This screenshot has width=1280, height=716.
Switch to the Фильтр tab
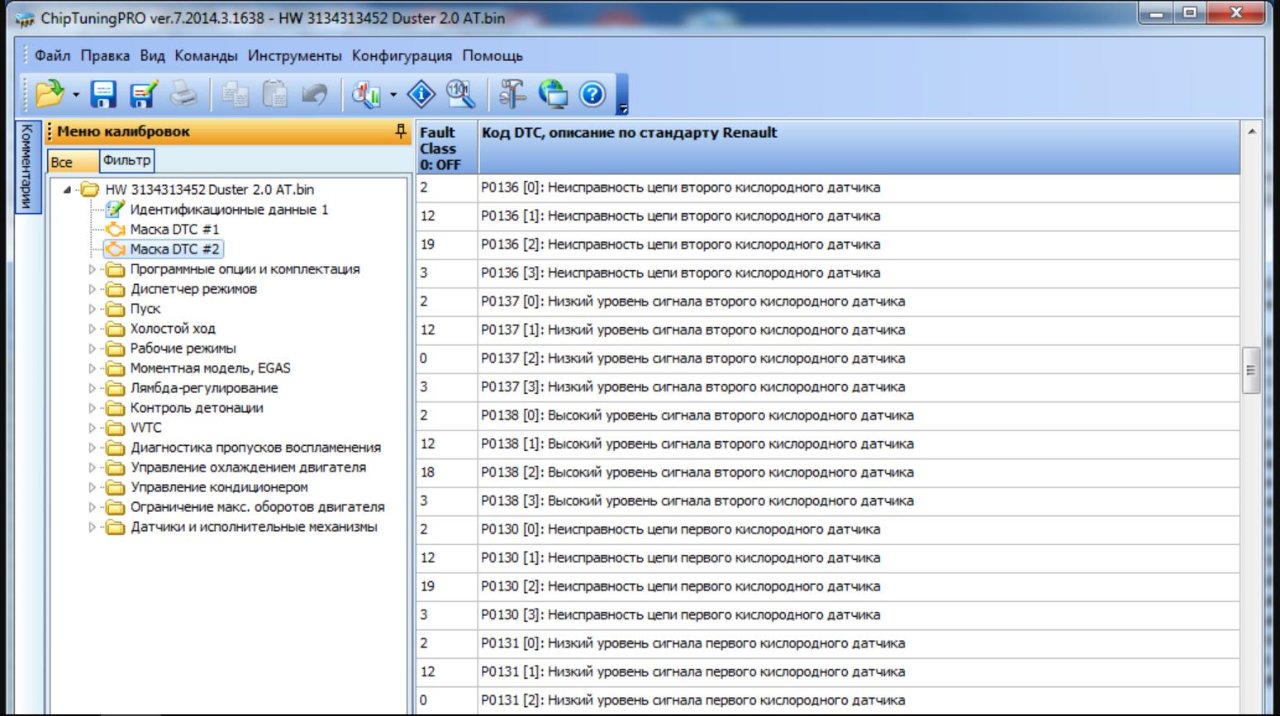(126, 160)
